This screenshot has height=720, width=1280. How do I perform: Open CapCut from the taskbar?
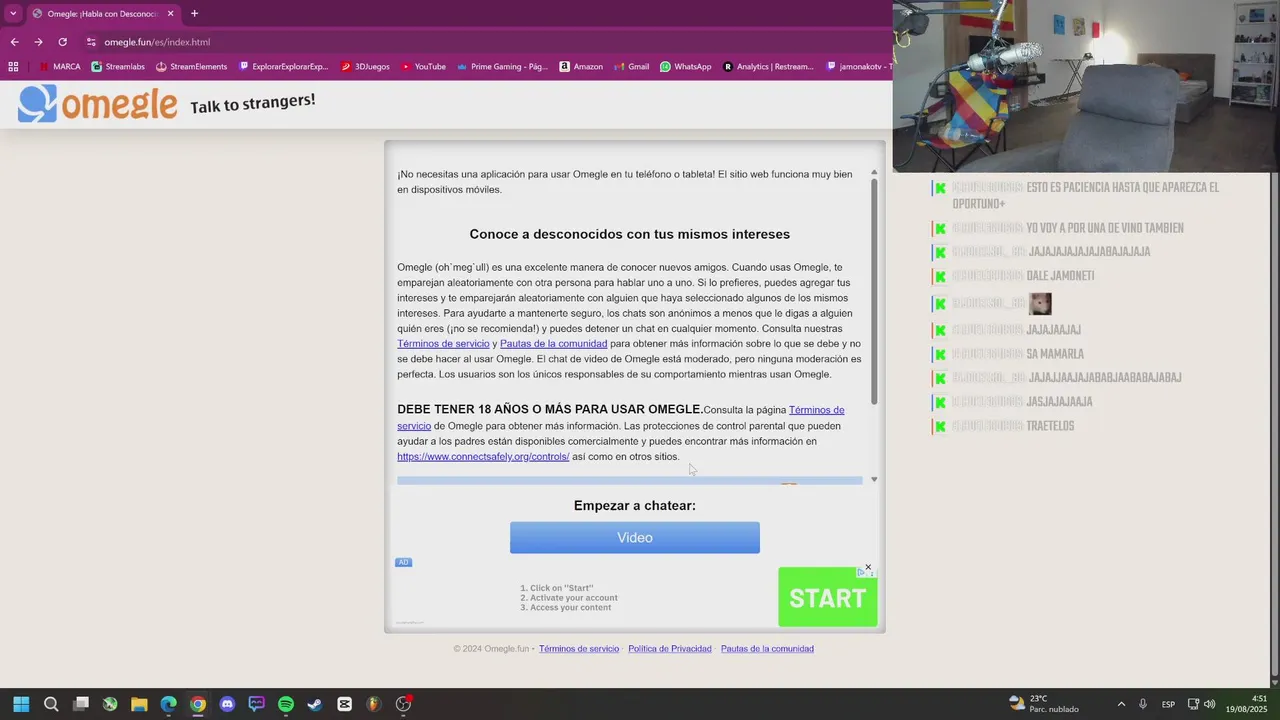pos(345,704)
